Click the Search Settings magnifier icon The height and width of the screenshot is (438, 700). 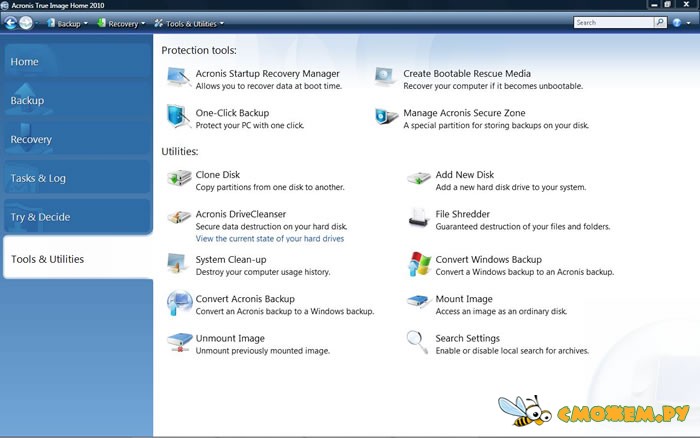pyautogui.click(x=417, y=342)
